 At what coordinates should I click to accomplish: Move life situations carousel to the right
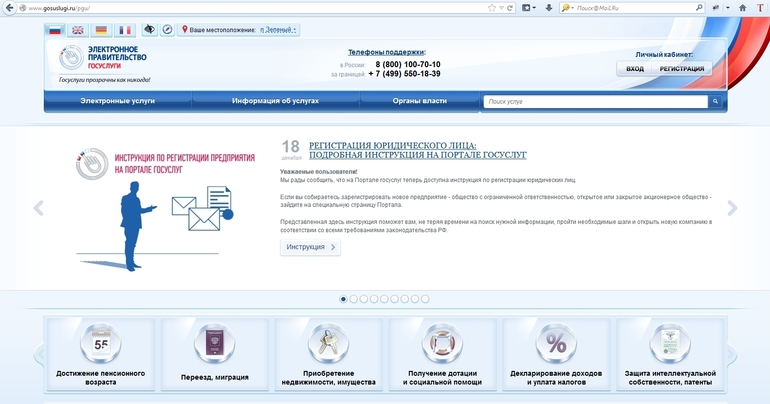[x=732, y=353]
